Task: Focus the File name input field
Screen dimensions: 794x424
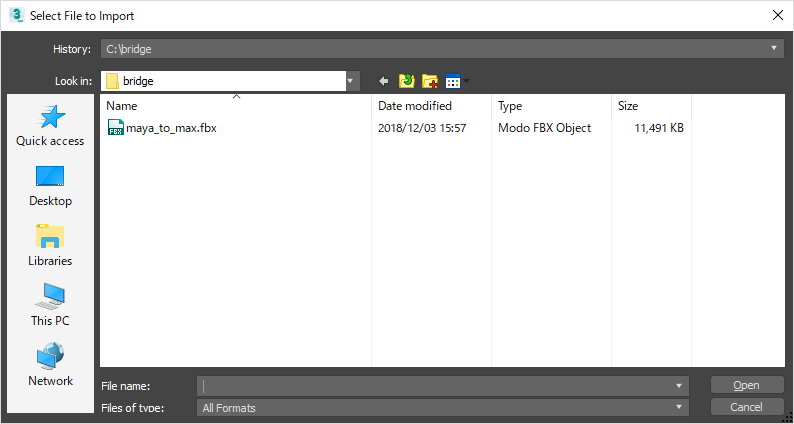Action: [x=435, y=385]
